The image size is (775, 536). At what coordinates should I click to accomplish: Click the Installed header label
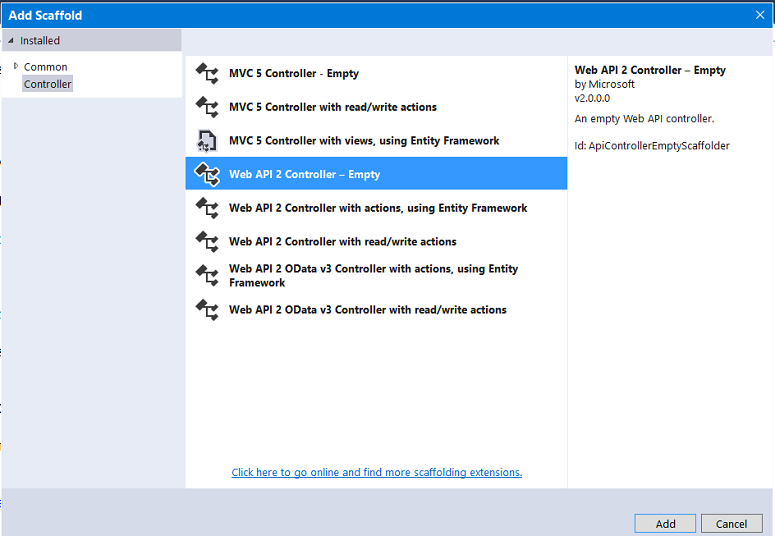click(x=40, y=41)
